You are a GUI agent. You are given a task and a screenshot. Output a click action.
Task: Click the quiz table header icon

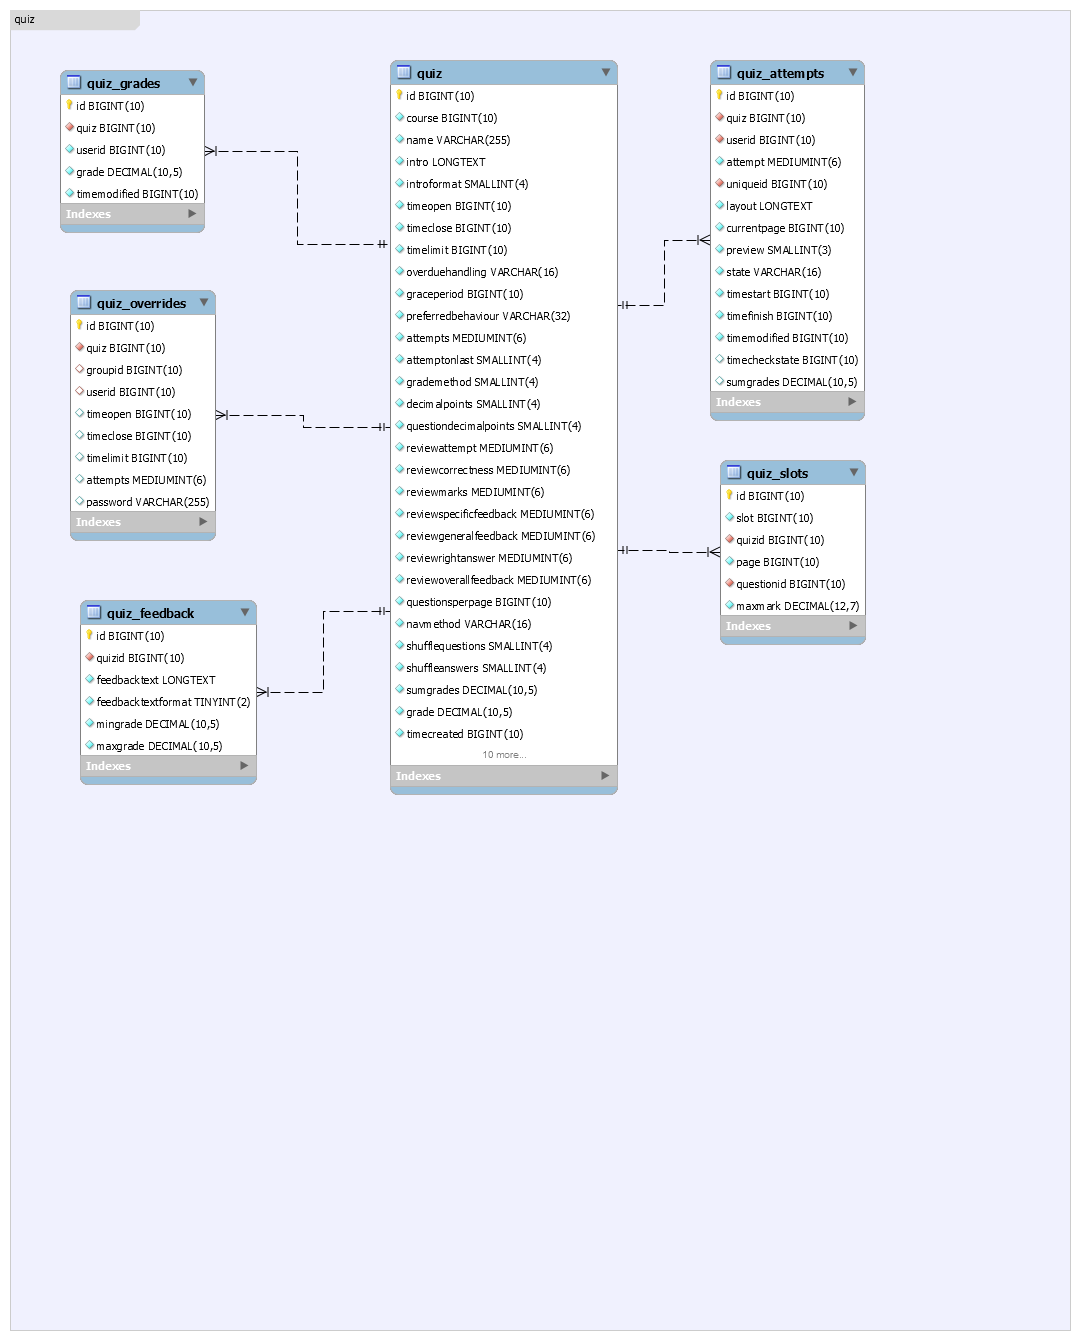click(404, 73)
